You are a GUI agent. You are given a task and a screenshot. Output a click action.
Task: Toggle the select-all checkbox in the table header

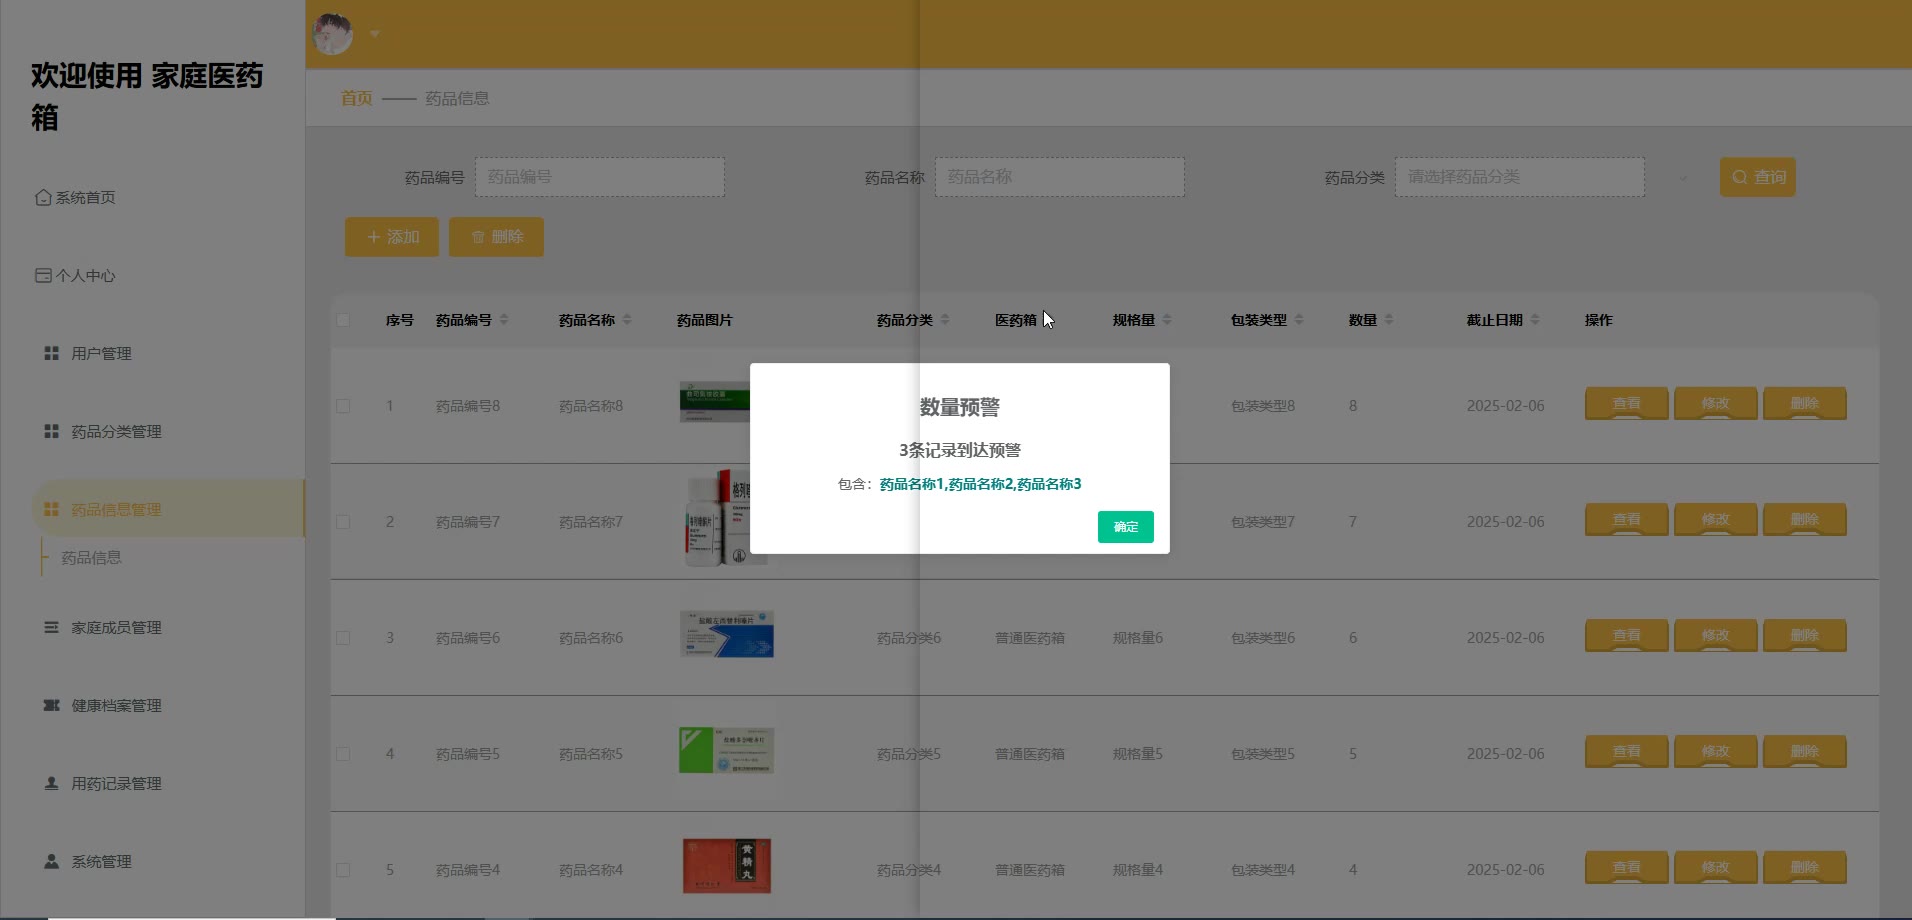click(x=343, y=320)
